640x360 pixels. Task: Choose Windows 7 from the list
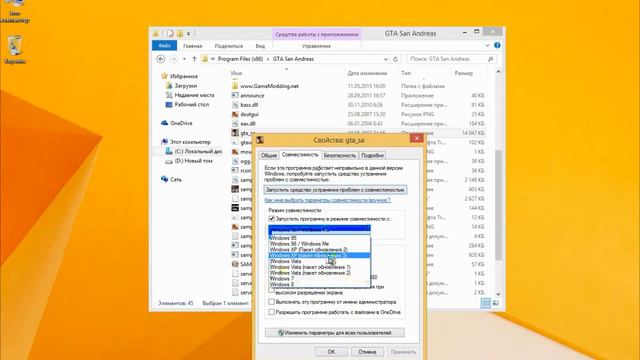[x=319, y=278]
